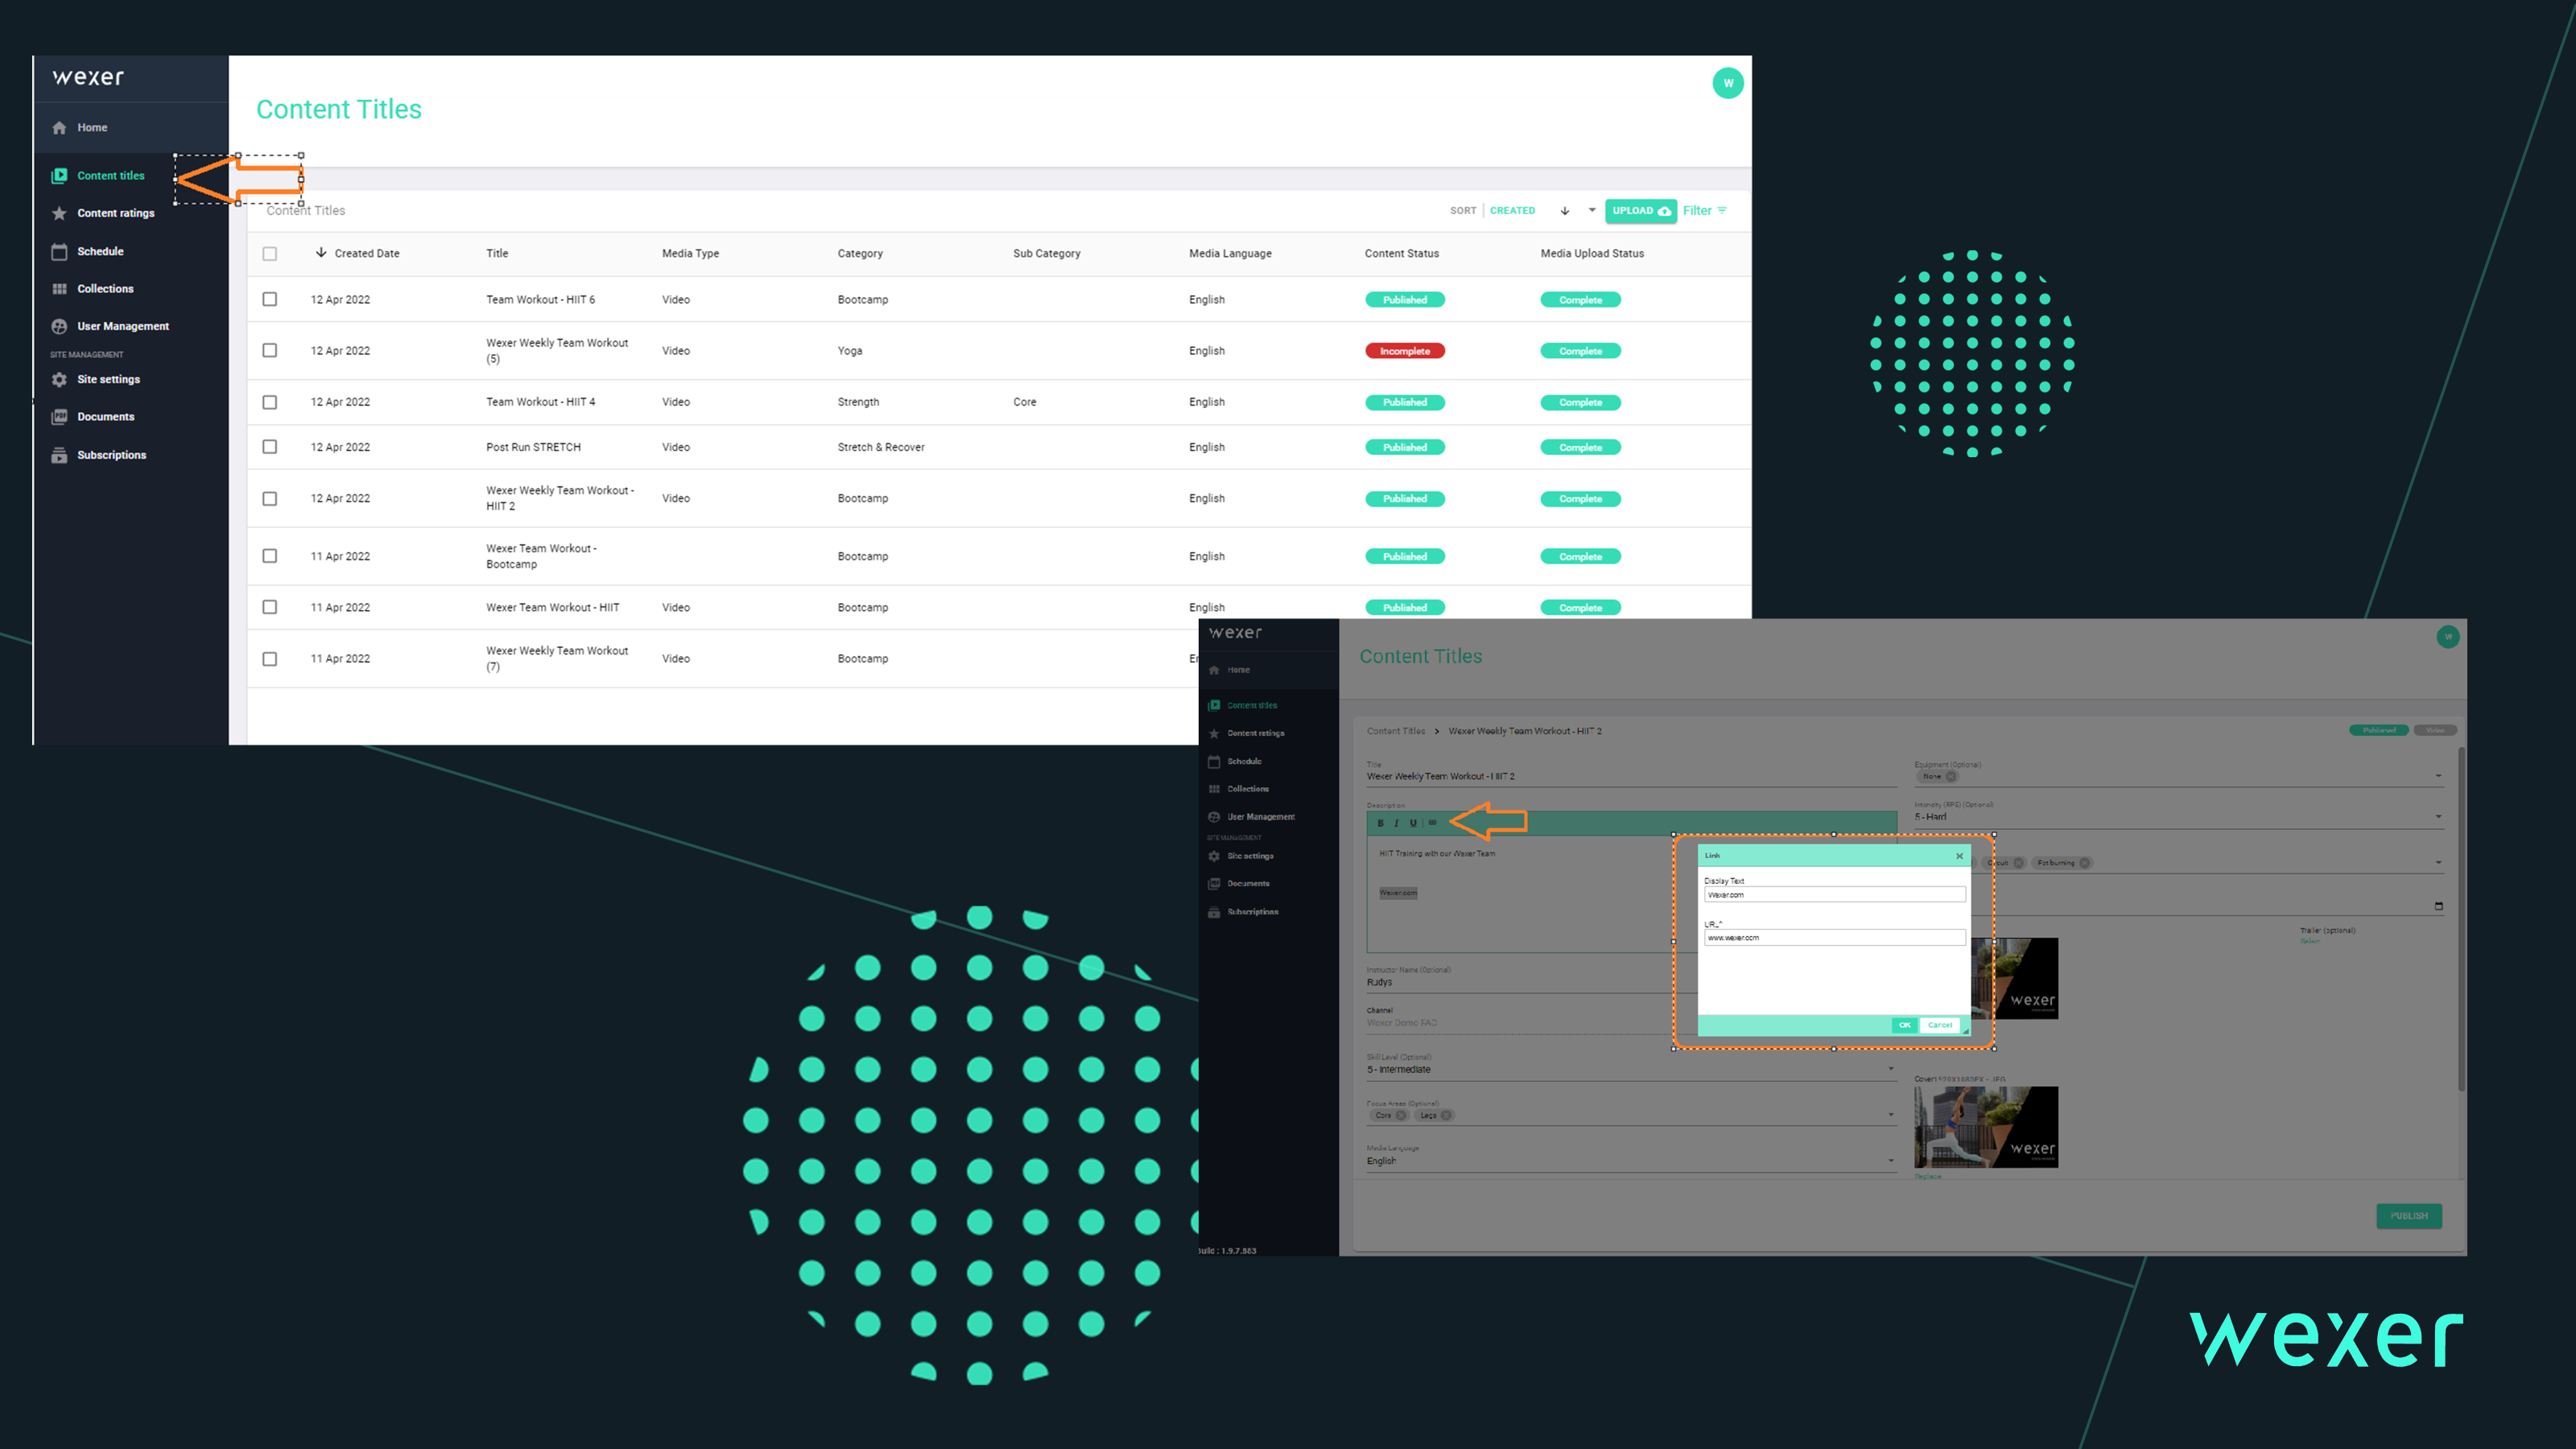
Task: Open Collections grid icon
Action: tap(59, 289)
